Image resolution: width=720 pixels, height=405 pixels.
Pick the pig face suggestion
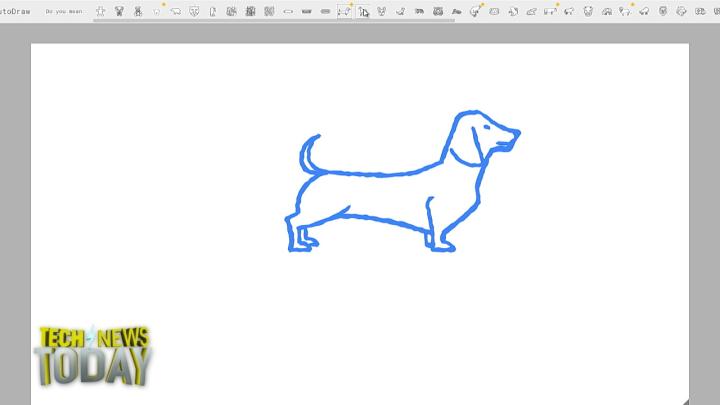494,11
